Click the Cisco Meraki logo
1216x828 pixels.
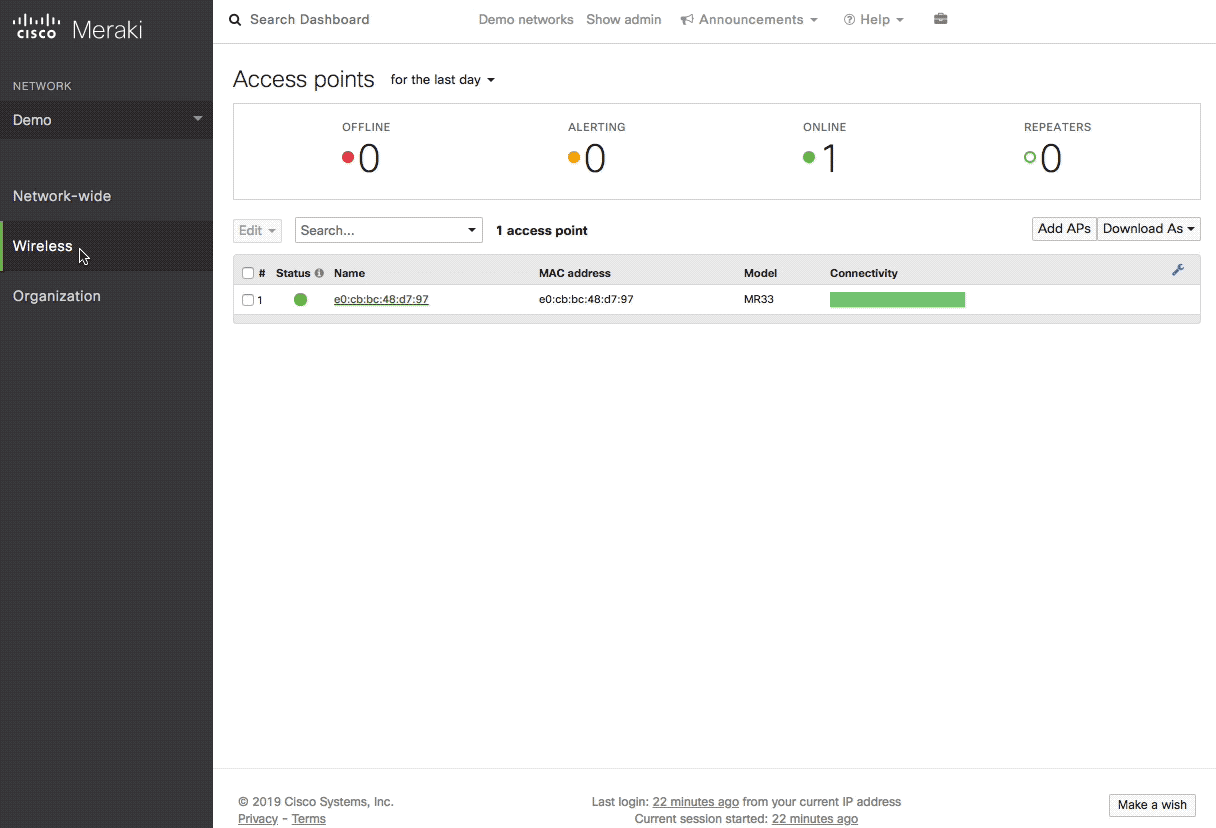point(78,28)
